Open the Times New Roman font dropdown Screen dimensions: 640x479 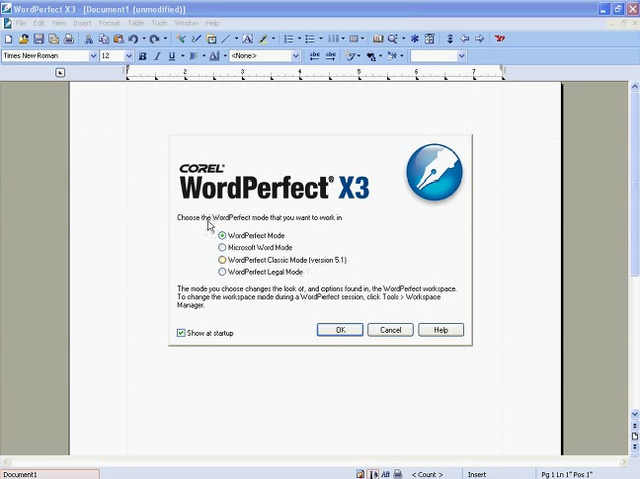pyautogui.click(x=93, y=56)
